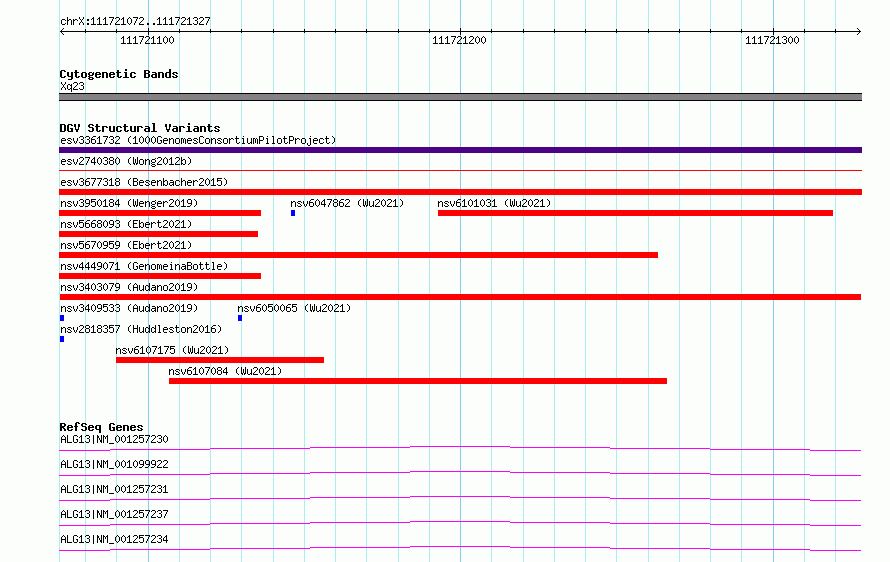890x562 pixels.
Task: Open the ALG13|NM_001257230 transcript label
Action: [114, 439]
